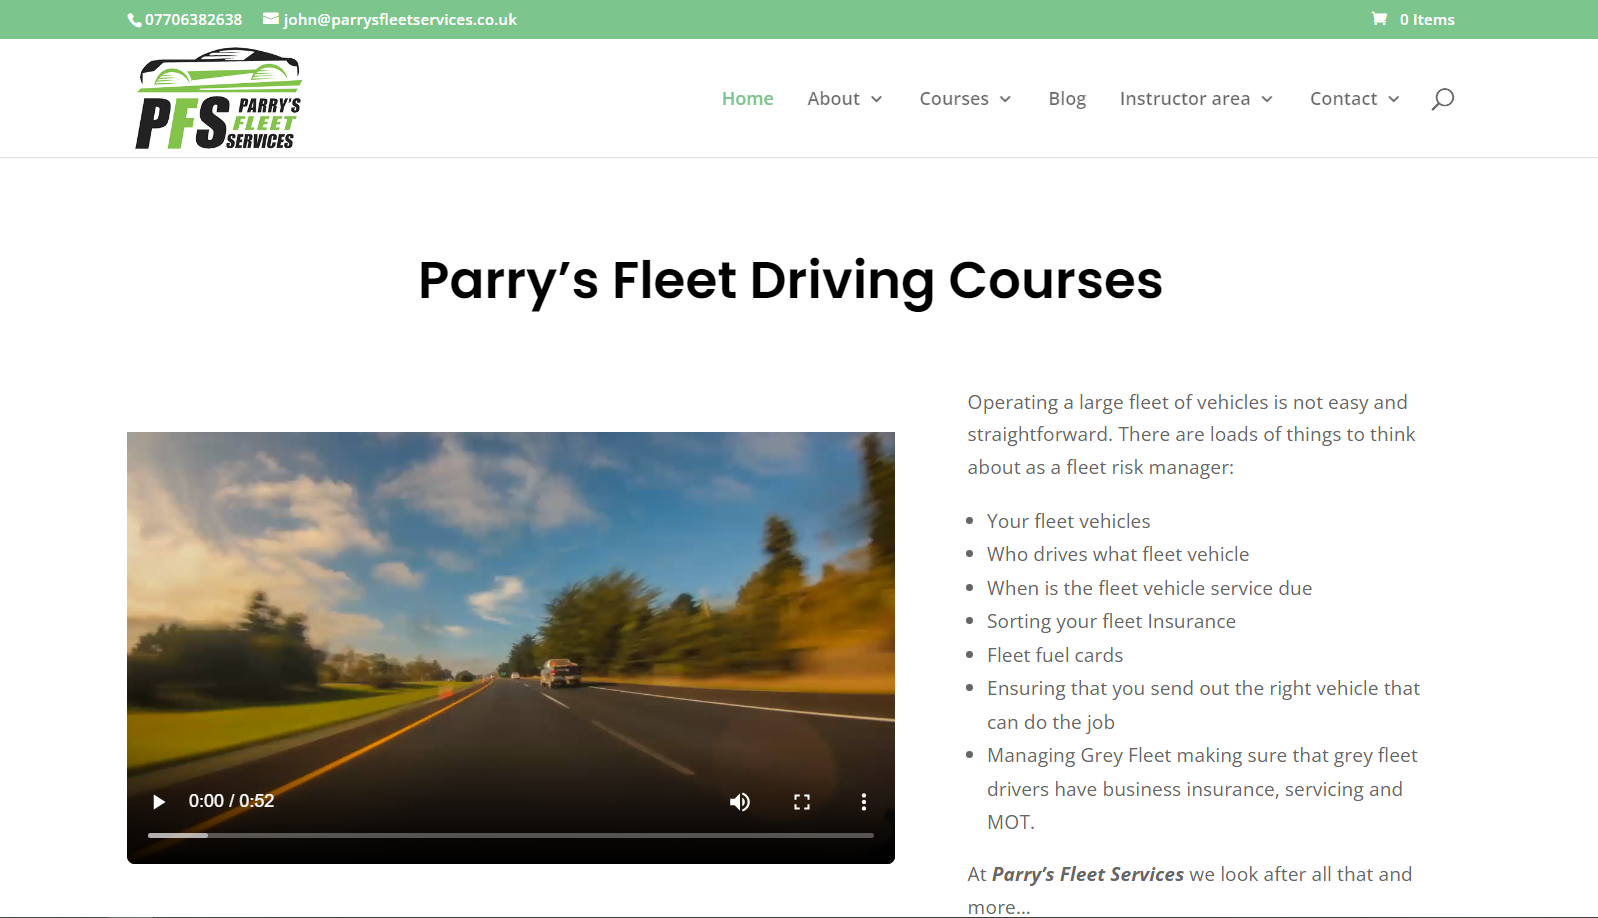Viewport: 1598px width, 918px height.
Task: Open the Courses menu item
Action: pos(954,99)
